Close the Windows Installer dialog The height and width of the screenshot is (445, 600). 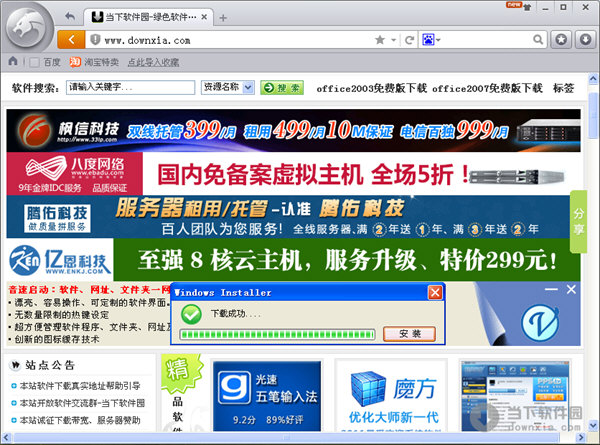coord(434,292)
